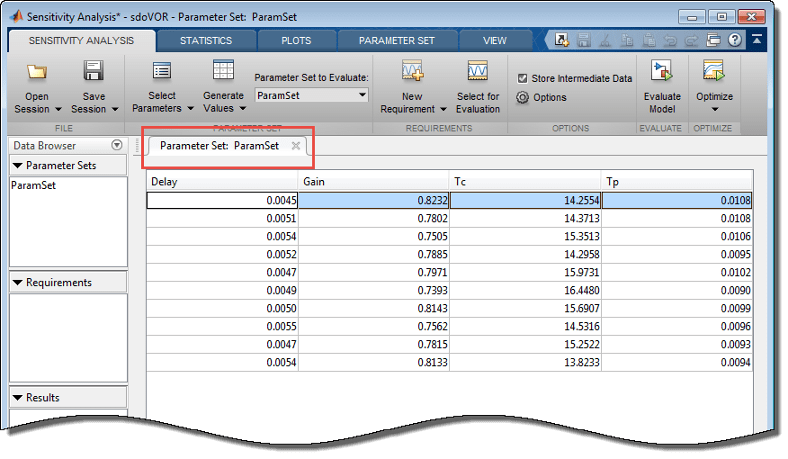Collapse the Requirements section
The image size is (788, 459).
click(18, 283)
